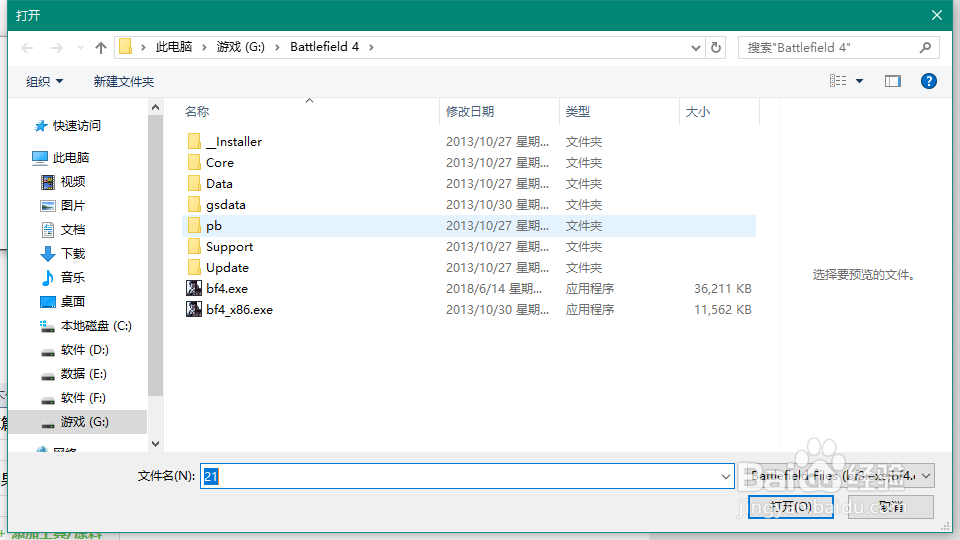Open the Battlefield Files type filter

pos(837,476)
